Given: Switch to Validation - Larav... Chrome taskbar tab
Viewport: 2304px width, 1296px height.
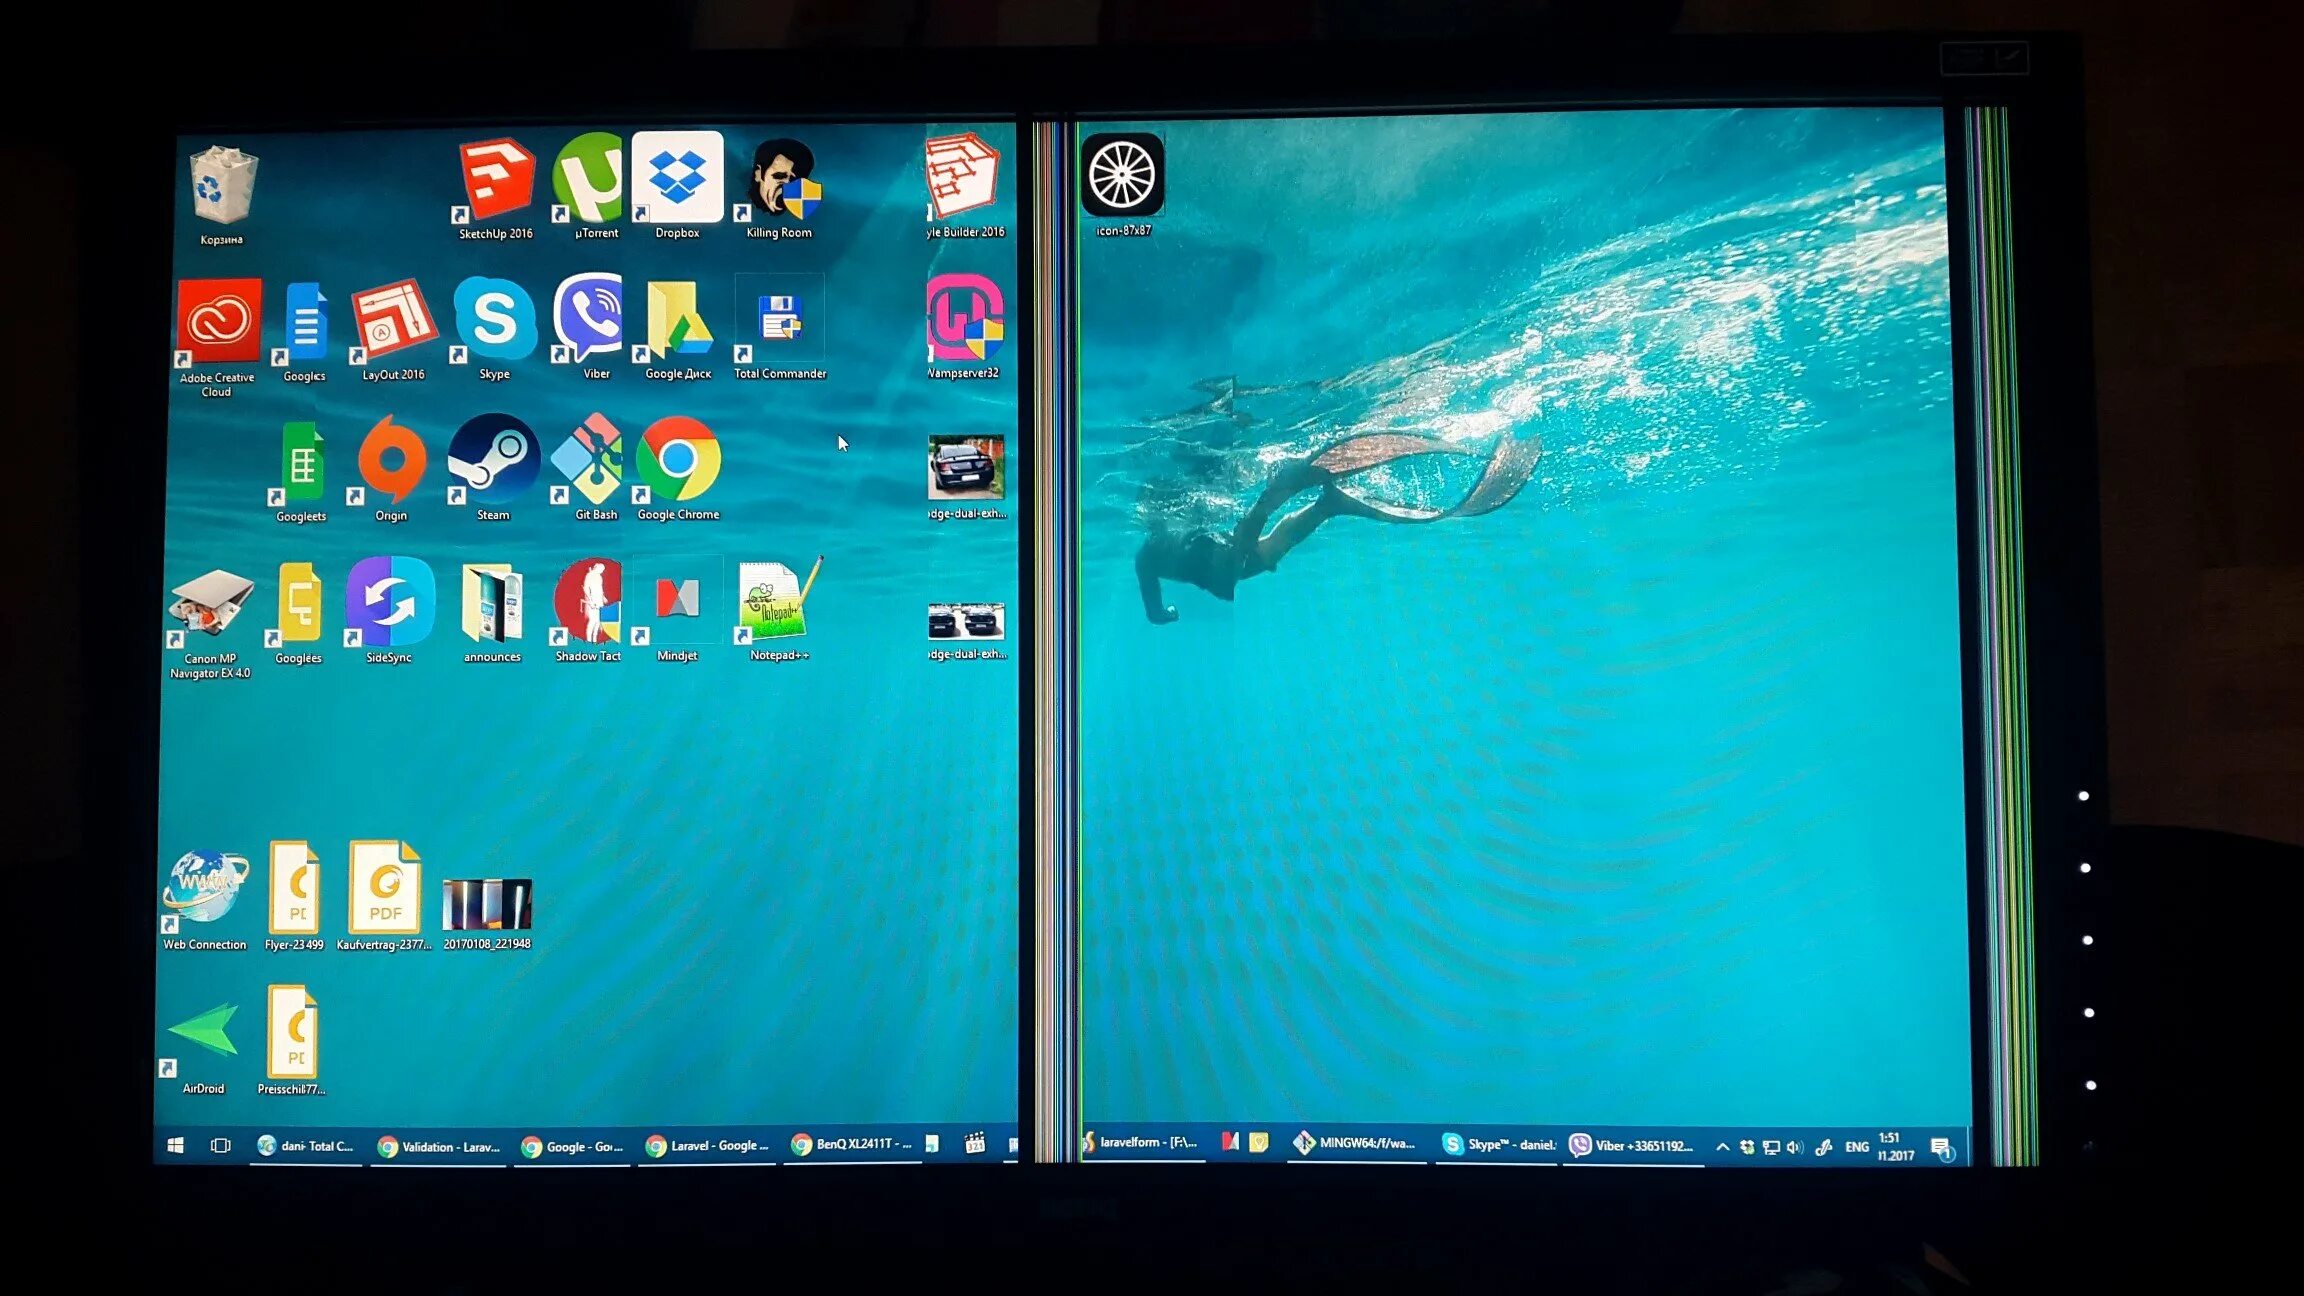Looking at the screenshot, I should (438, 1147).
